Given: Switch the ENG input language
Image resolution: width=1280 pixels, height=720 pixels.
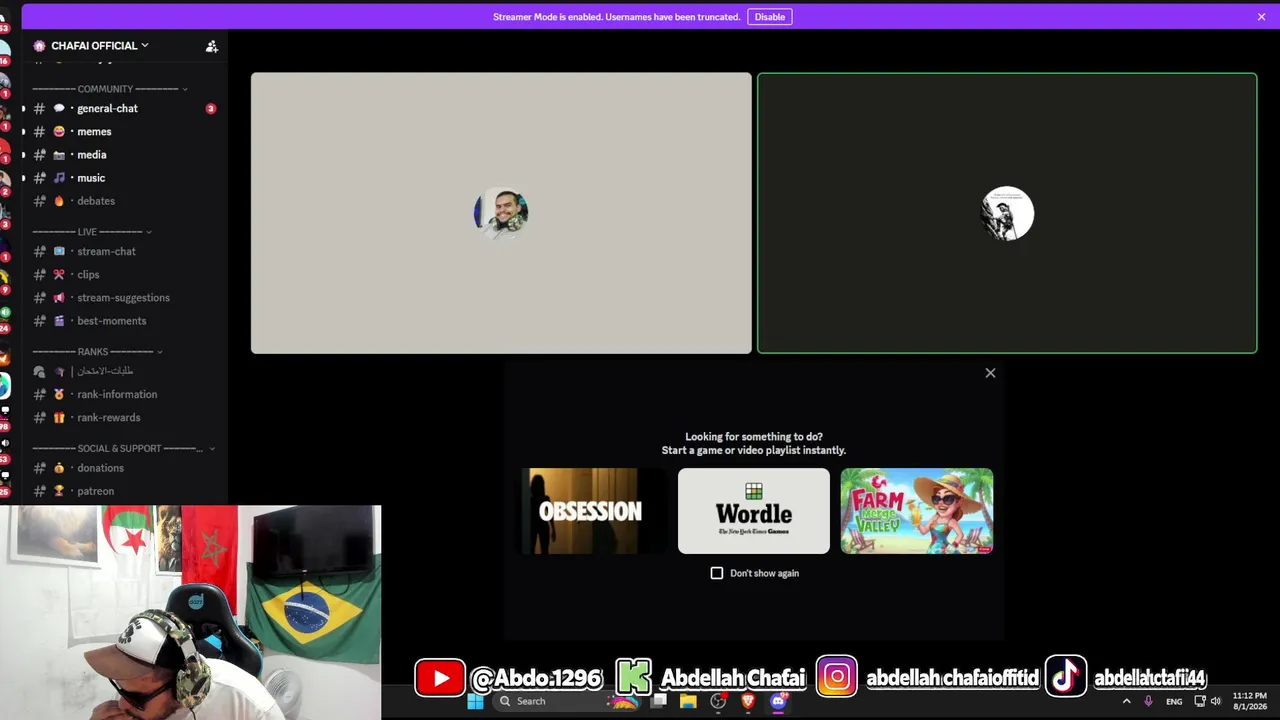Looking at the screenshot, I should tap(1174, 701).
